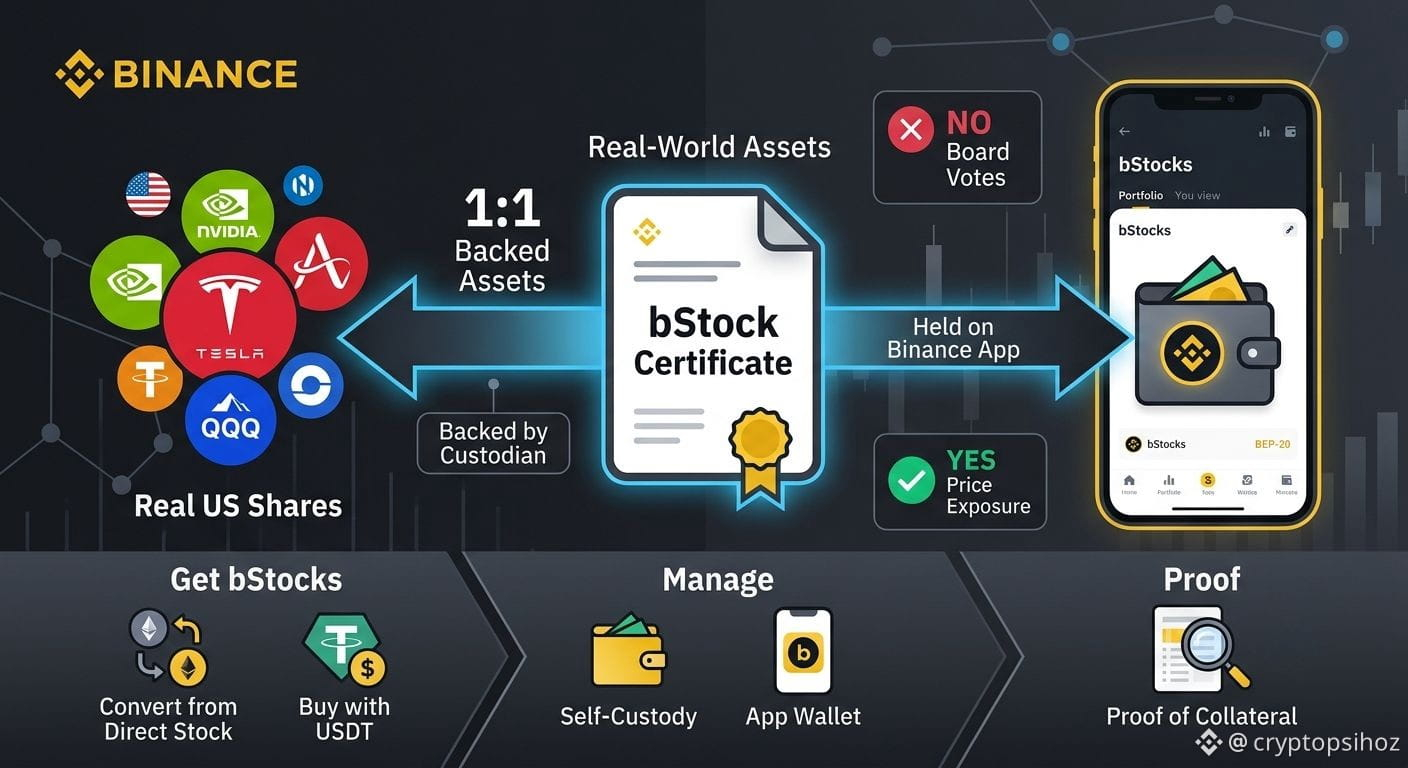Viewport: 1408px width, 768px height.
Task: Click the blue circle C coin icon
Action: click(x=310, y=386)
